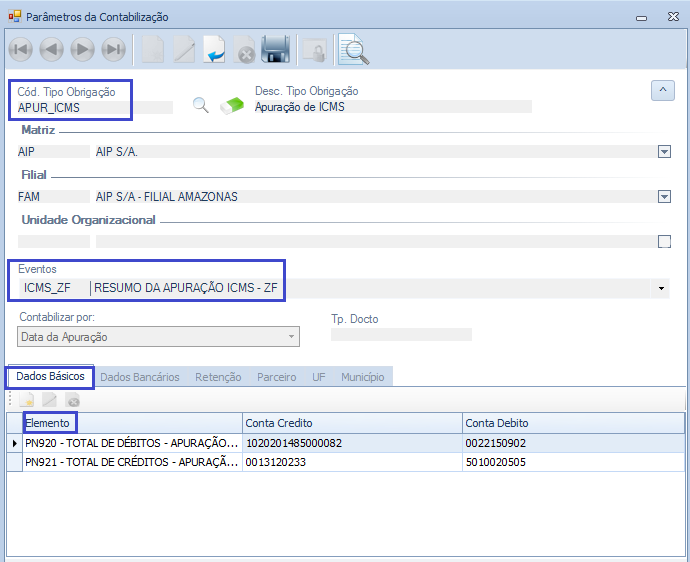Viewport: 690px width, 562px height.
Task: Click the undo blue arrow icon
Action: pos(214,49)
